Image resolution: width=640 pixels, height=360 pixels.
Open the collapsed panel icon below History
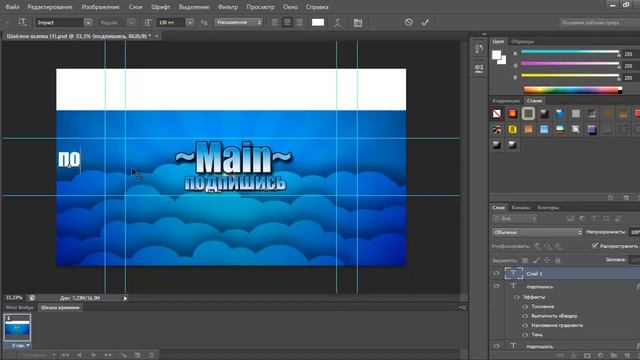(479, 68)
